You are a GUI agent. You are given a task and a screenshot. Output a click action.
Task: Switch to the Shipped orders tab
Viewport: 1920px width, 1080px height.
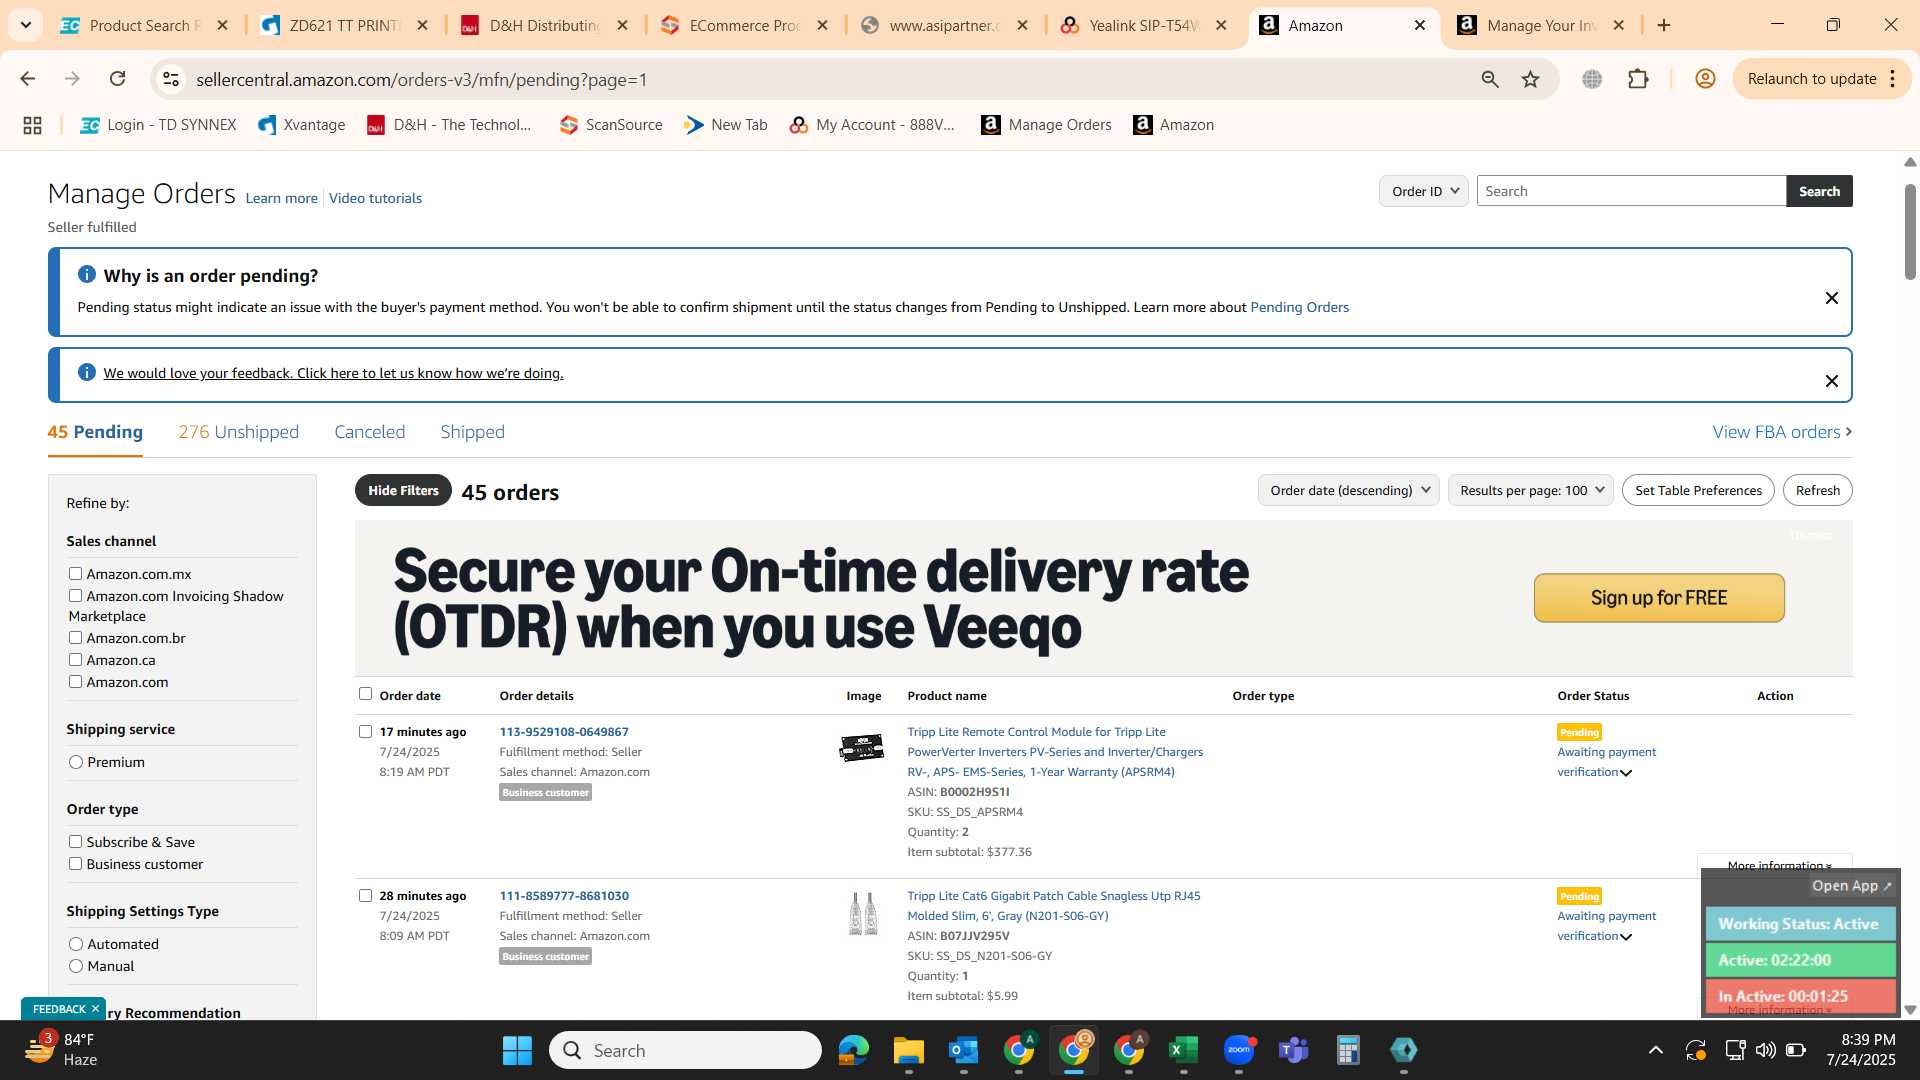tap(472, 432)
